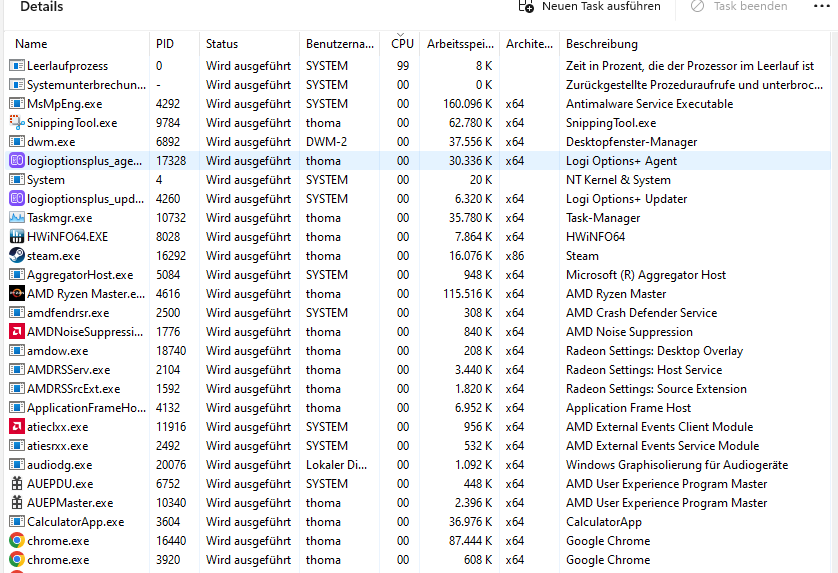The width and height of the screenshot is (838, 573).
Task: Click description Logi Options+ Agent
Action: 621,161
